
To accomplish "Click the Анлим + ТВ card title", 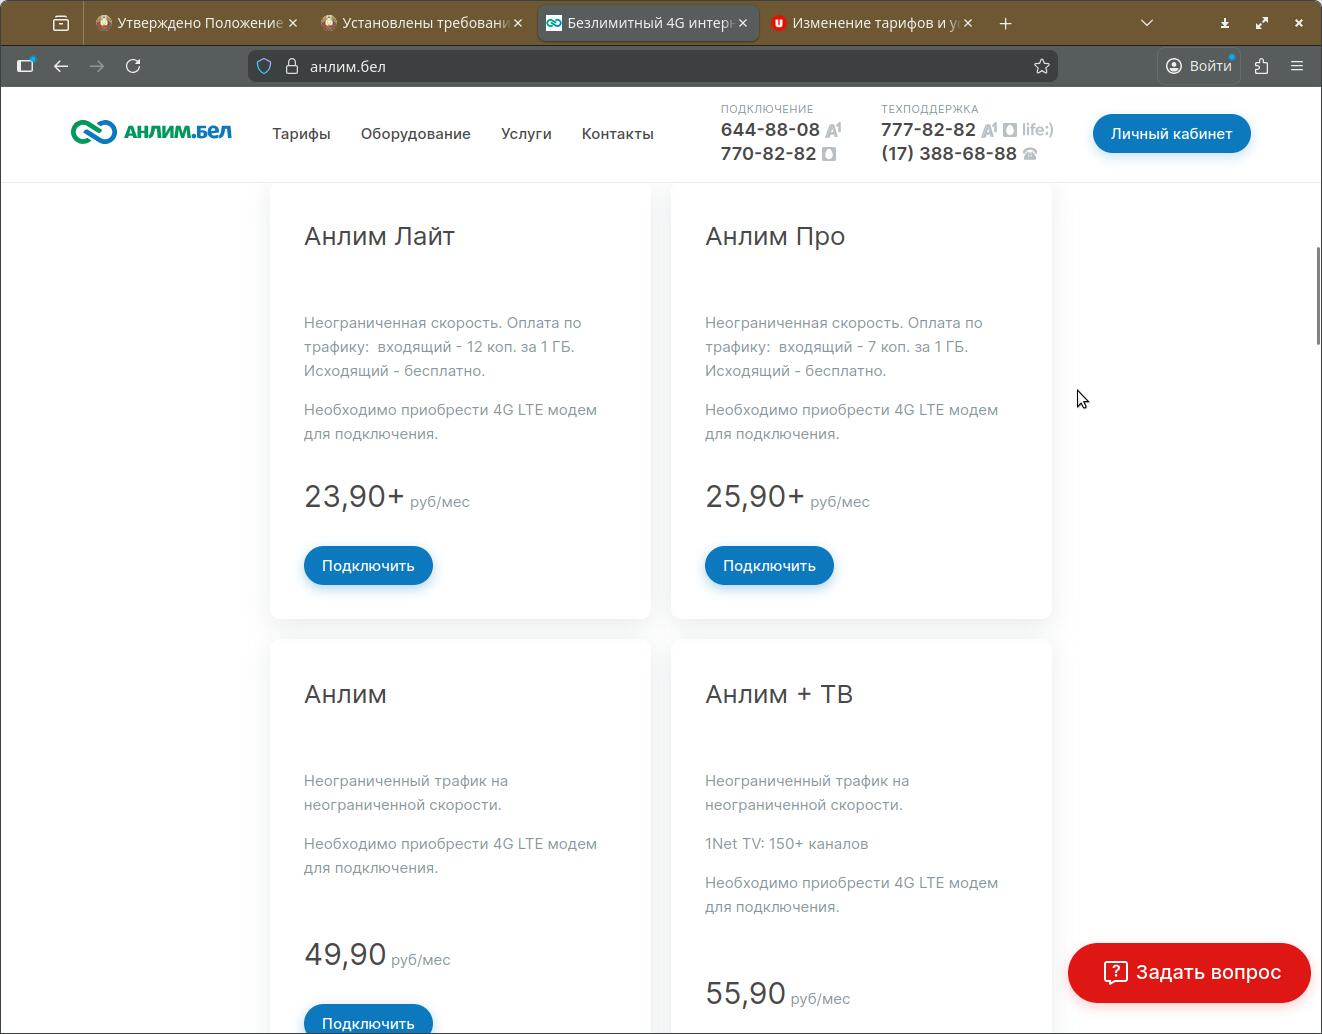I will [779, 695].
